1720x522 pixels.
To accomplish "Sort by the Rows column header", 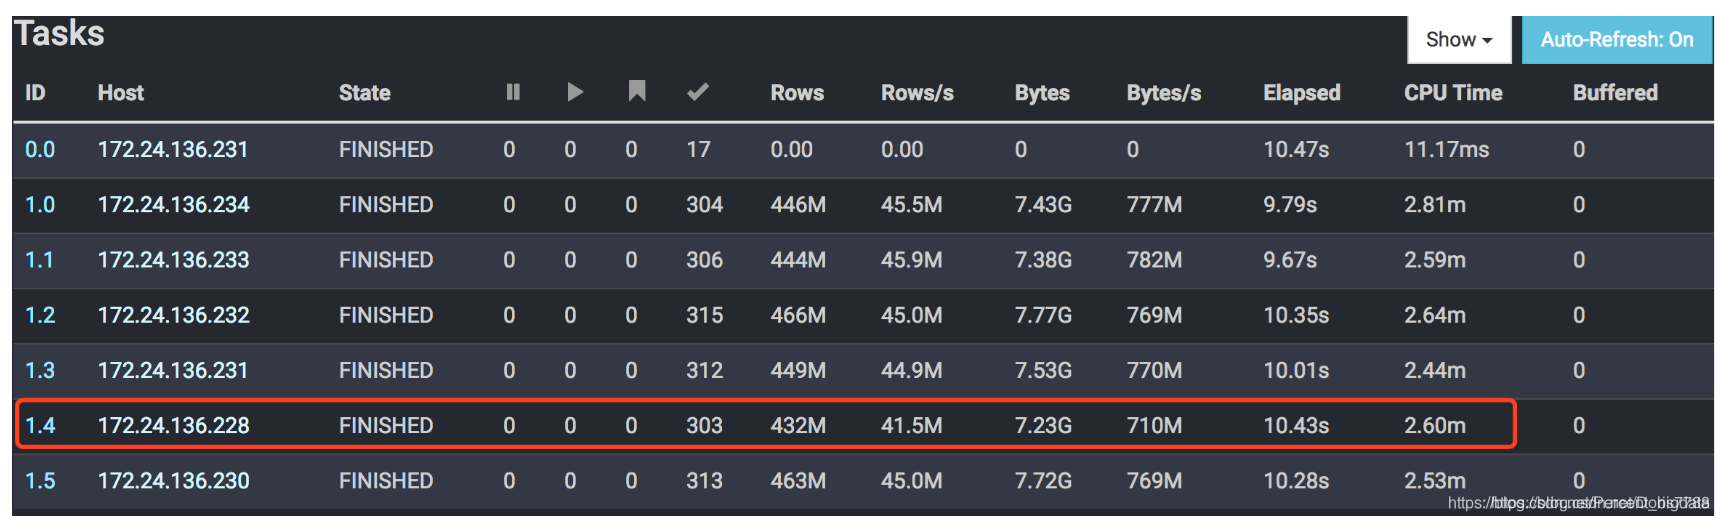I will coord(797,93).
